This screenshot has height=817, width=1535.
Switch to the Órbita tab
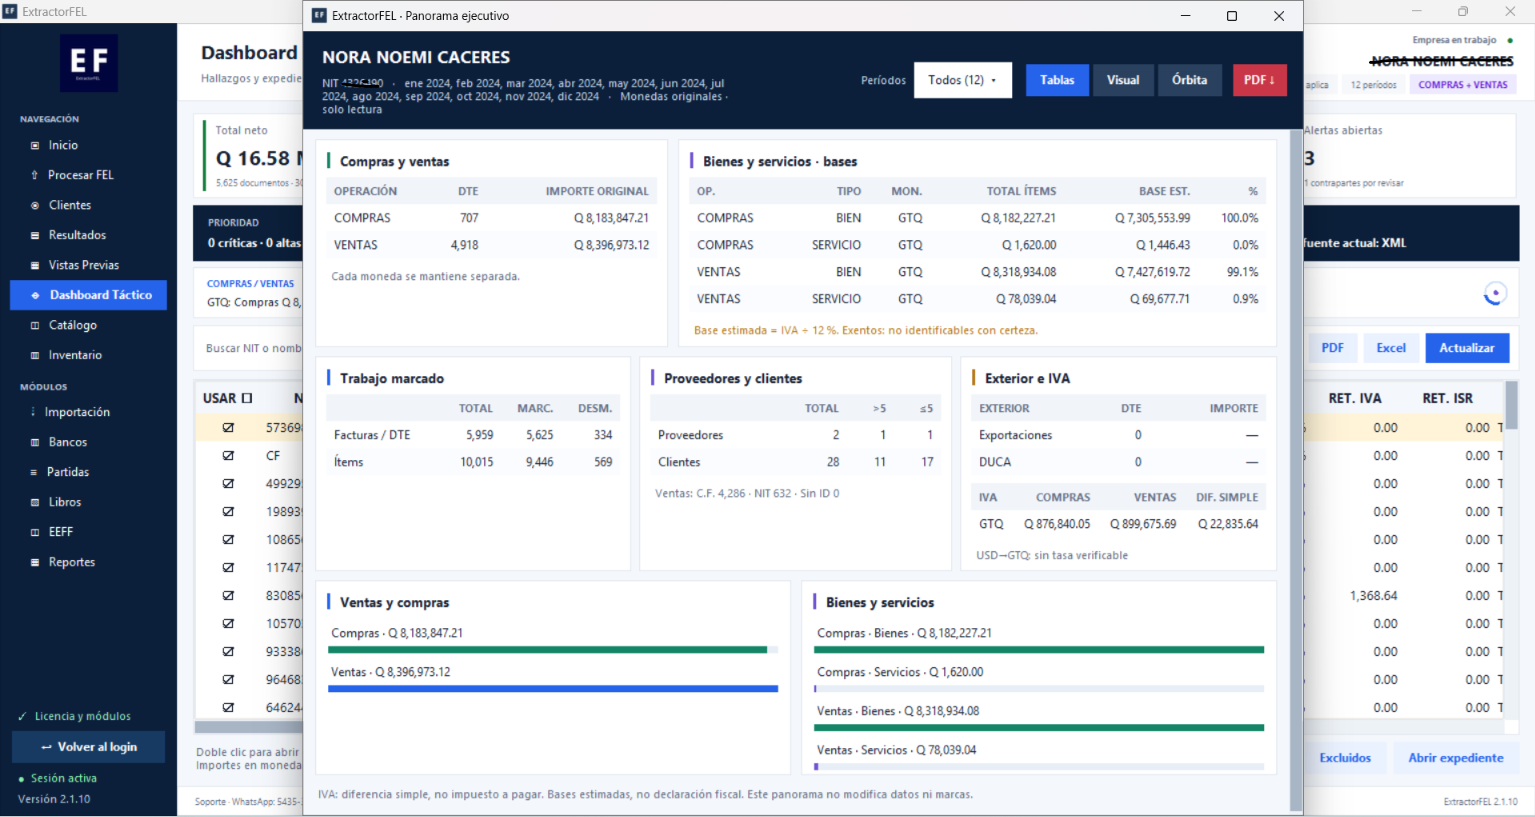click(1189, 80)
